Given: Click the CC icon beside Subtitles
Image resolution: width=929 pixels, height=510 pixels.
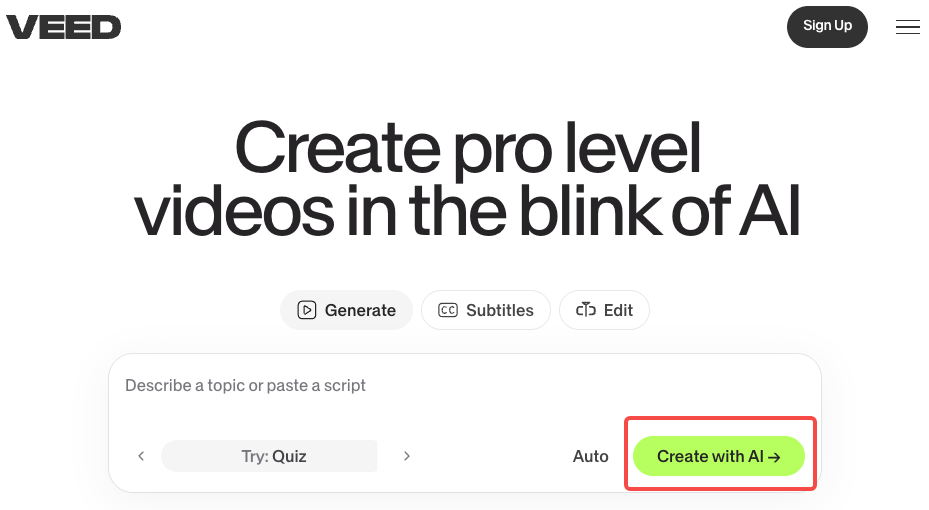Looking at the screenshot, I should [448, 310].
